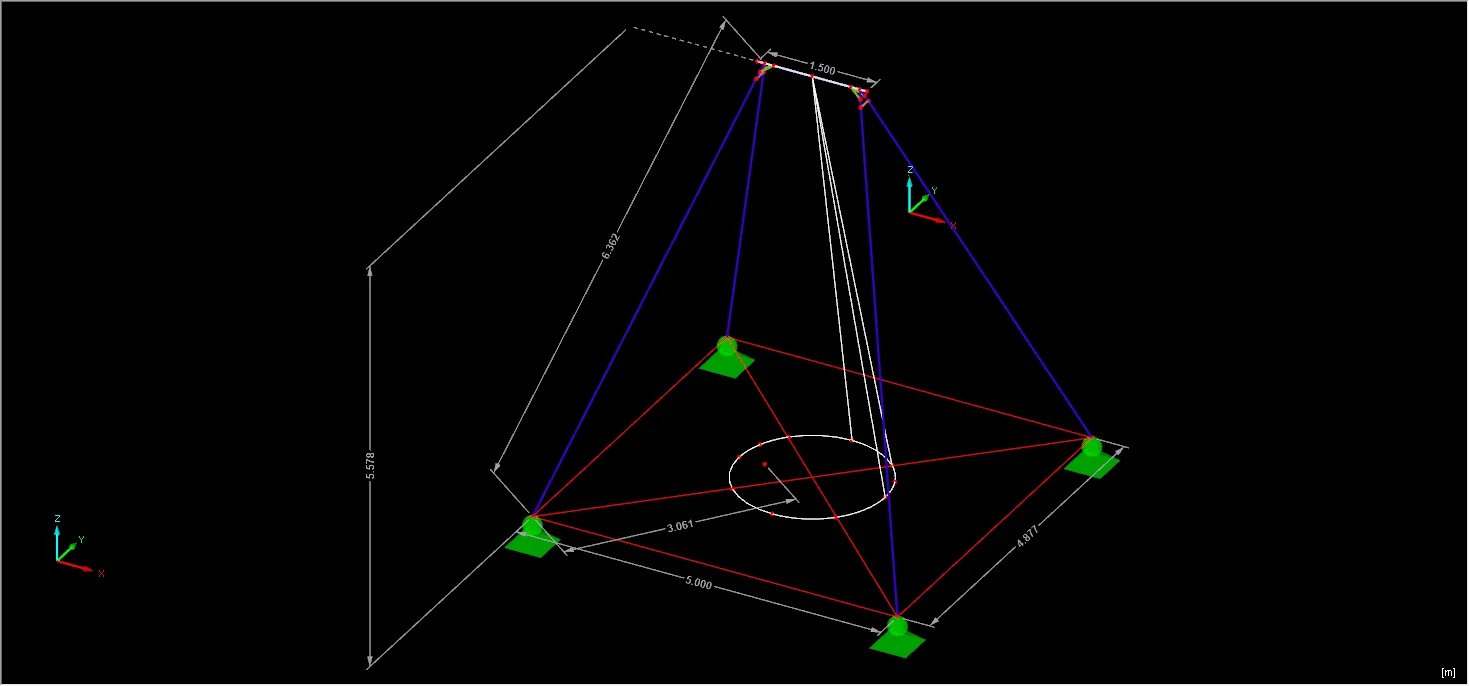Screen dimensions: 1469x686
Task: Click the [m] unit indicator
Action: pos(1447,671)
